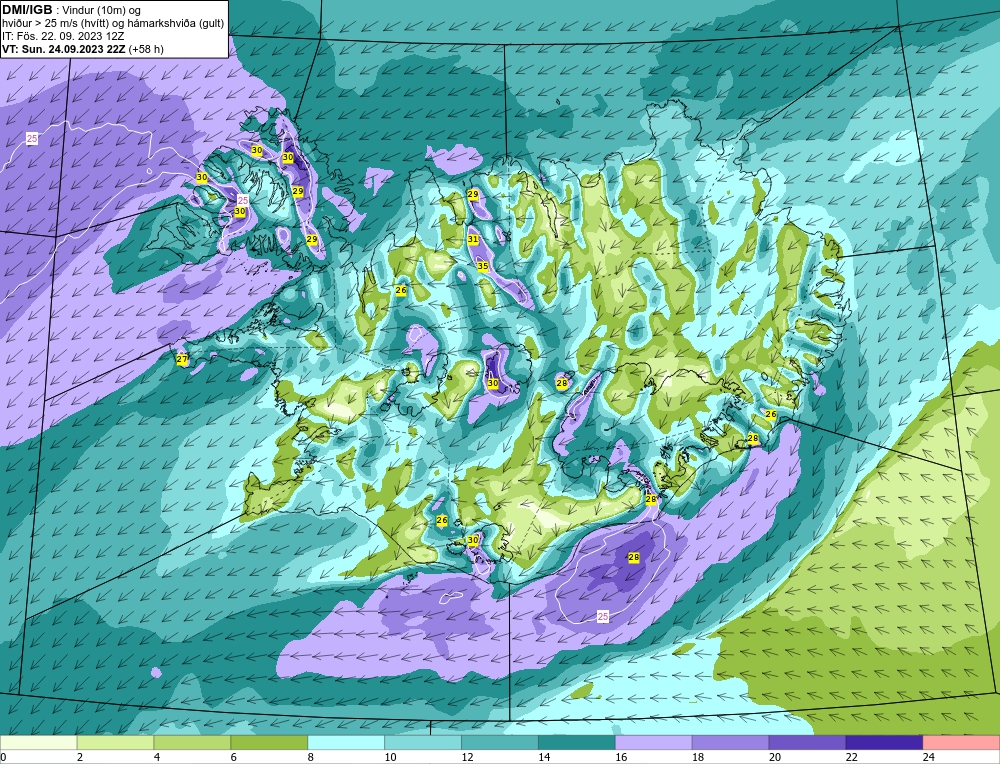
Task: Click the legend scale number 16
Action: coord(621,757)
